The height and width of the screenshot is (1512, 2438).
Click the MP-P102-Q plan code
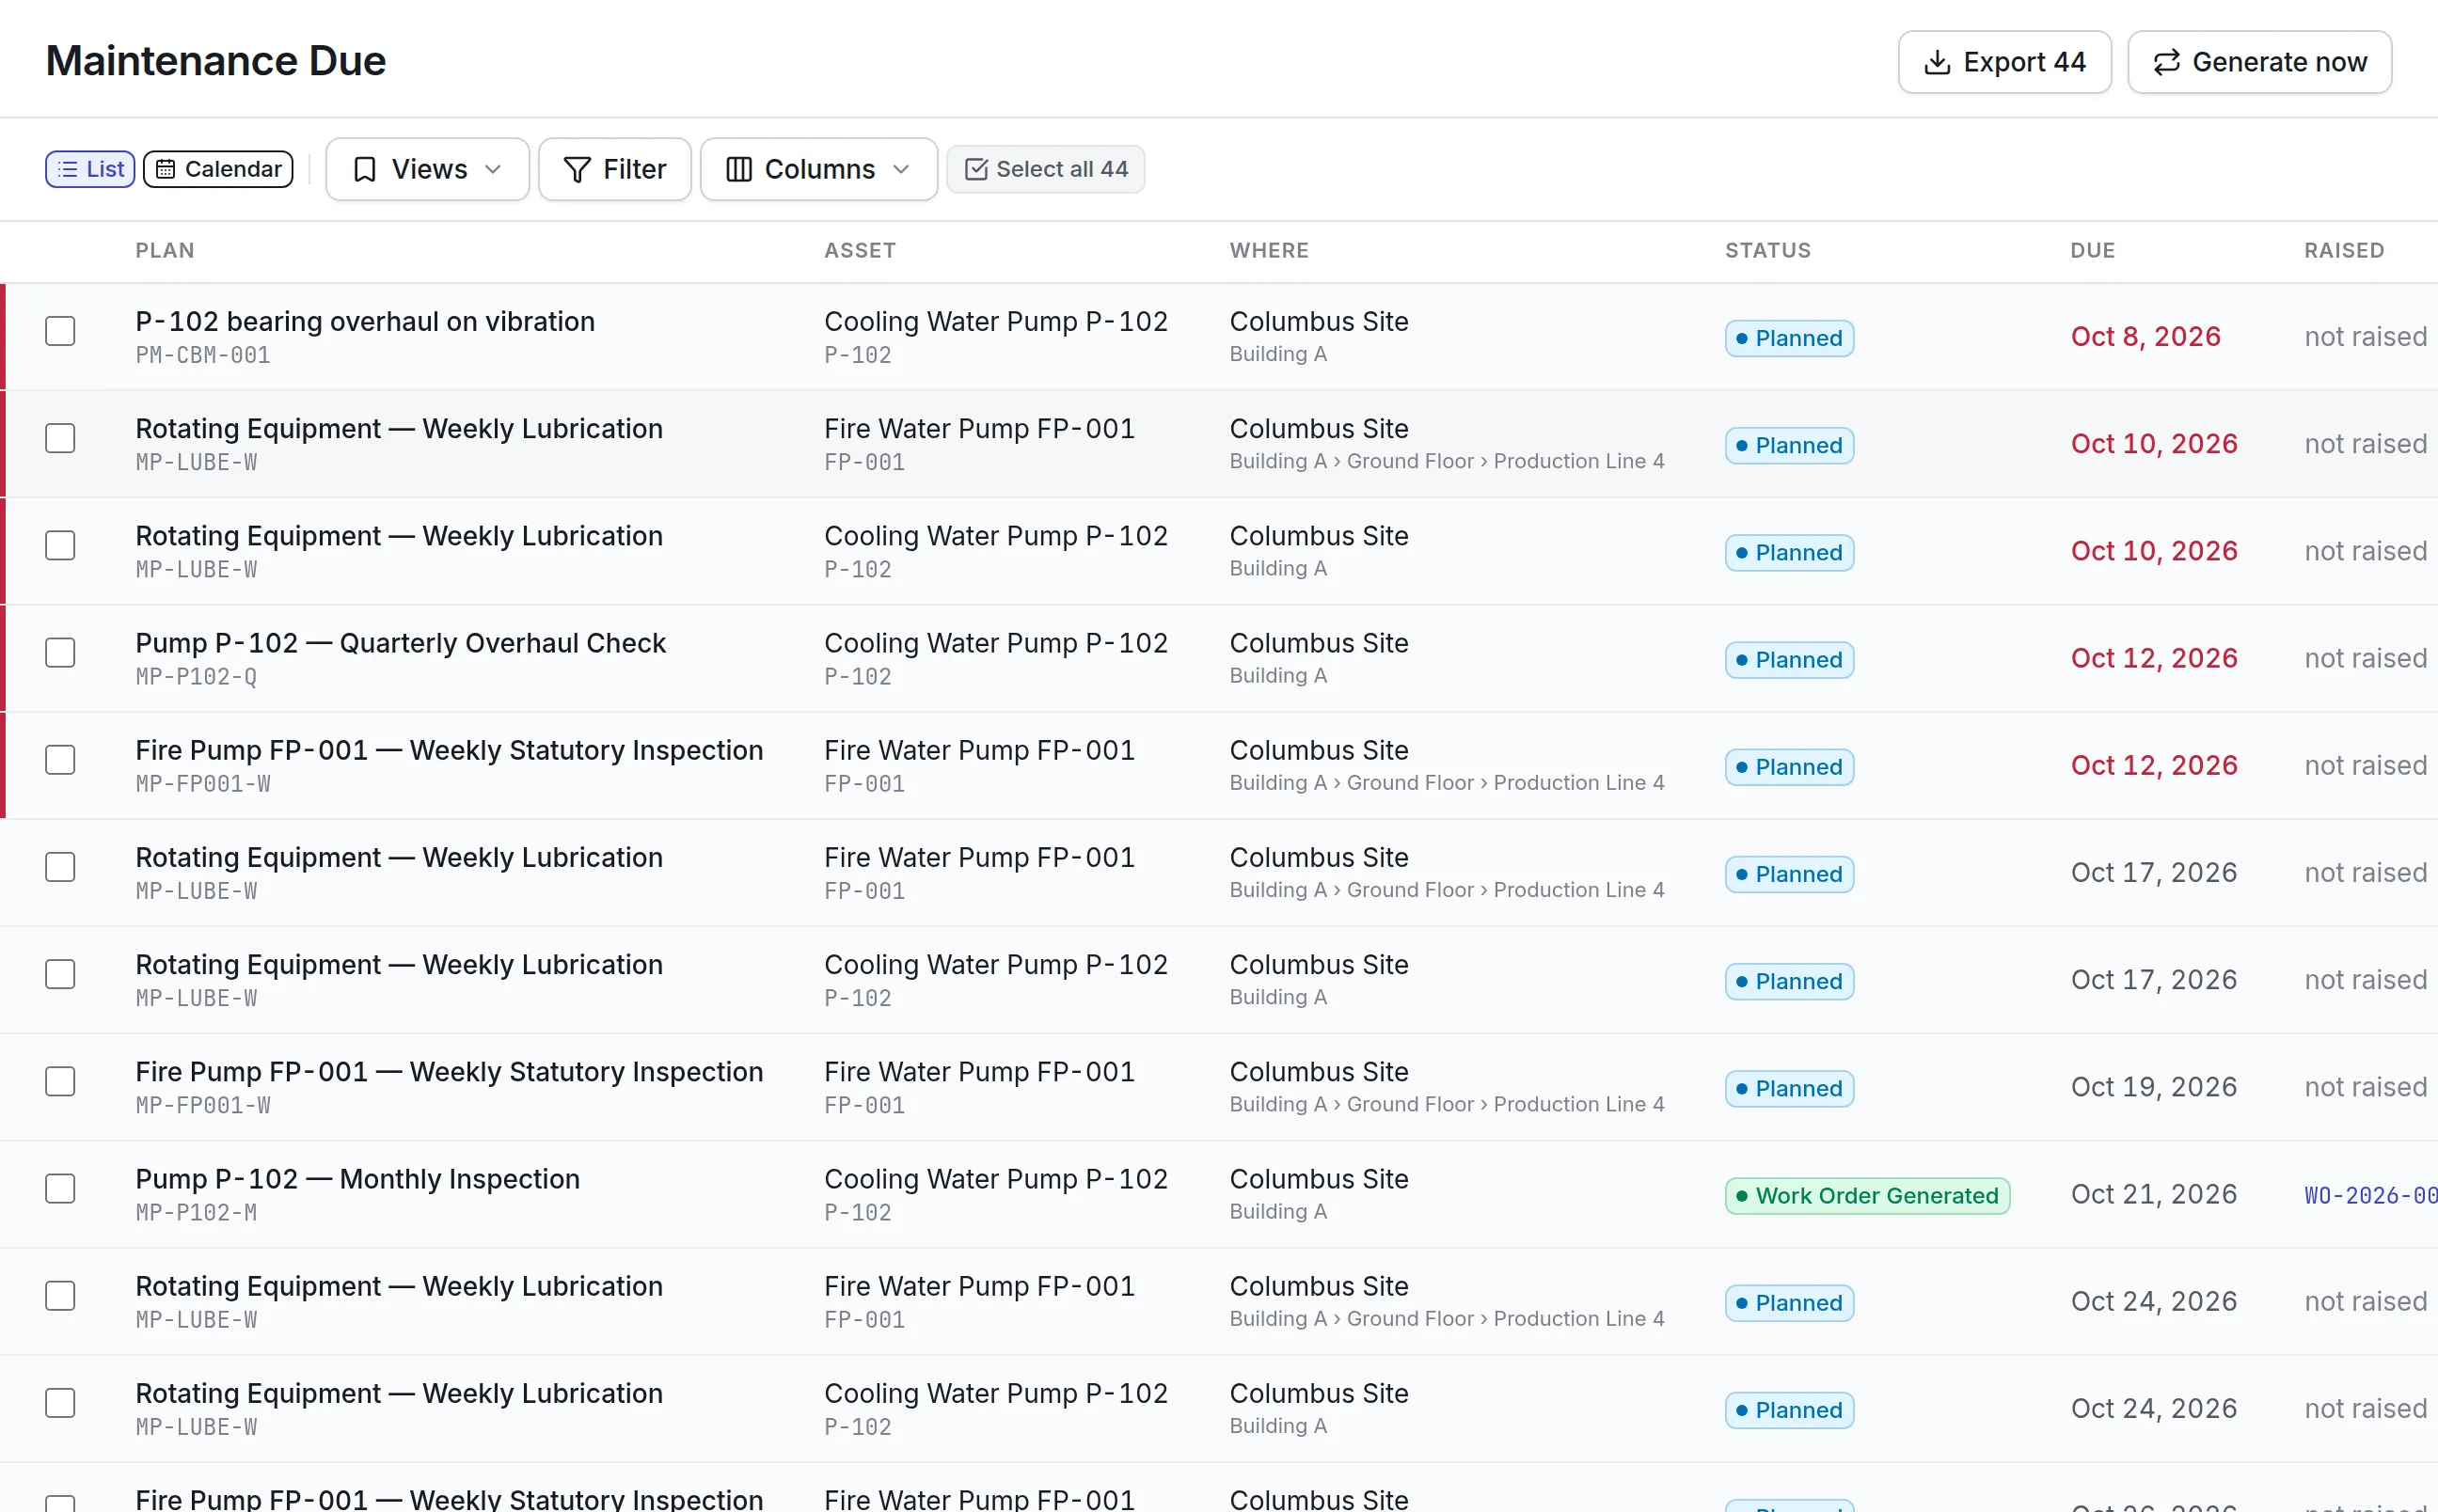point(196,677)
